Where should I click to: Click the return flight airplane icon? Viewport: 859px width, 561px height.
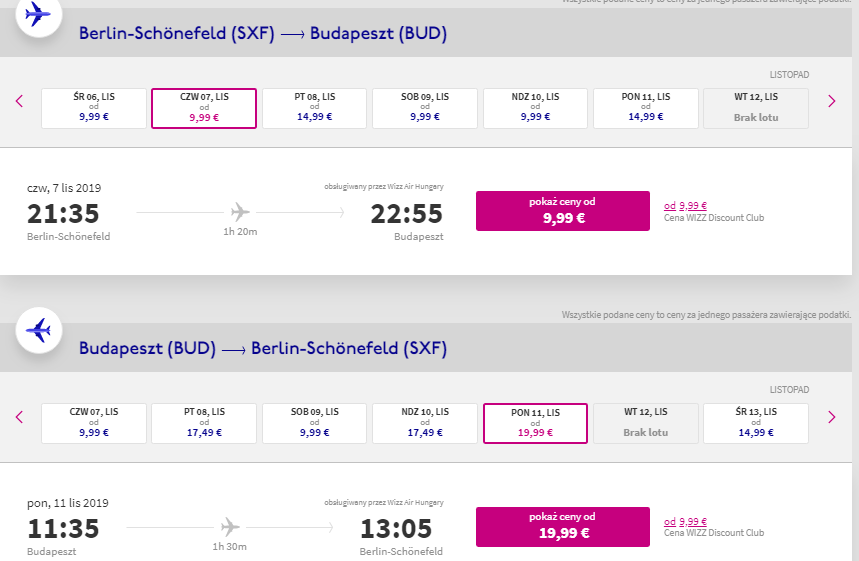(38, 330)
